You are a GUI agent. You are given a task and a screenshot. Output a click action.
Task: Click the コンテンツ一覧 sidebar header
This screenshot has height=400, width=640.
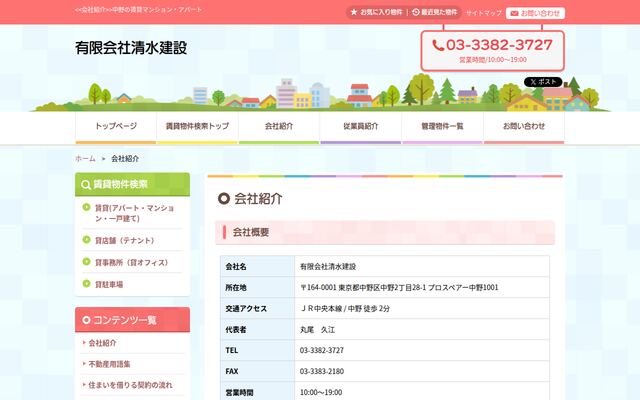click(132, 320)
